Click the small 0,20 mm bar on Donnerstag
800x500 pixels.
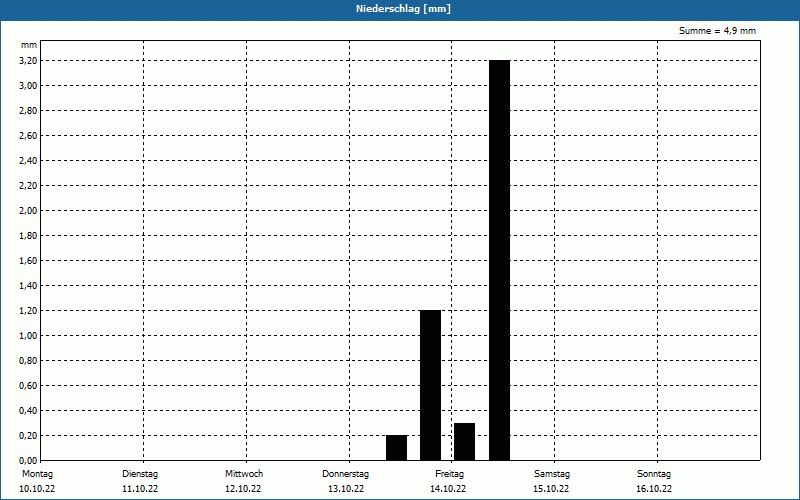tap(396, 447)
